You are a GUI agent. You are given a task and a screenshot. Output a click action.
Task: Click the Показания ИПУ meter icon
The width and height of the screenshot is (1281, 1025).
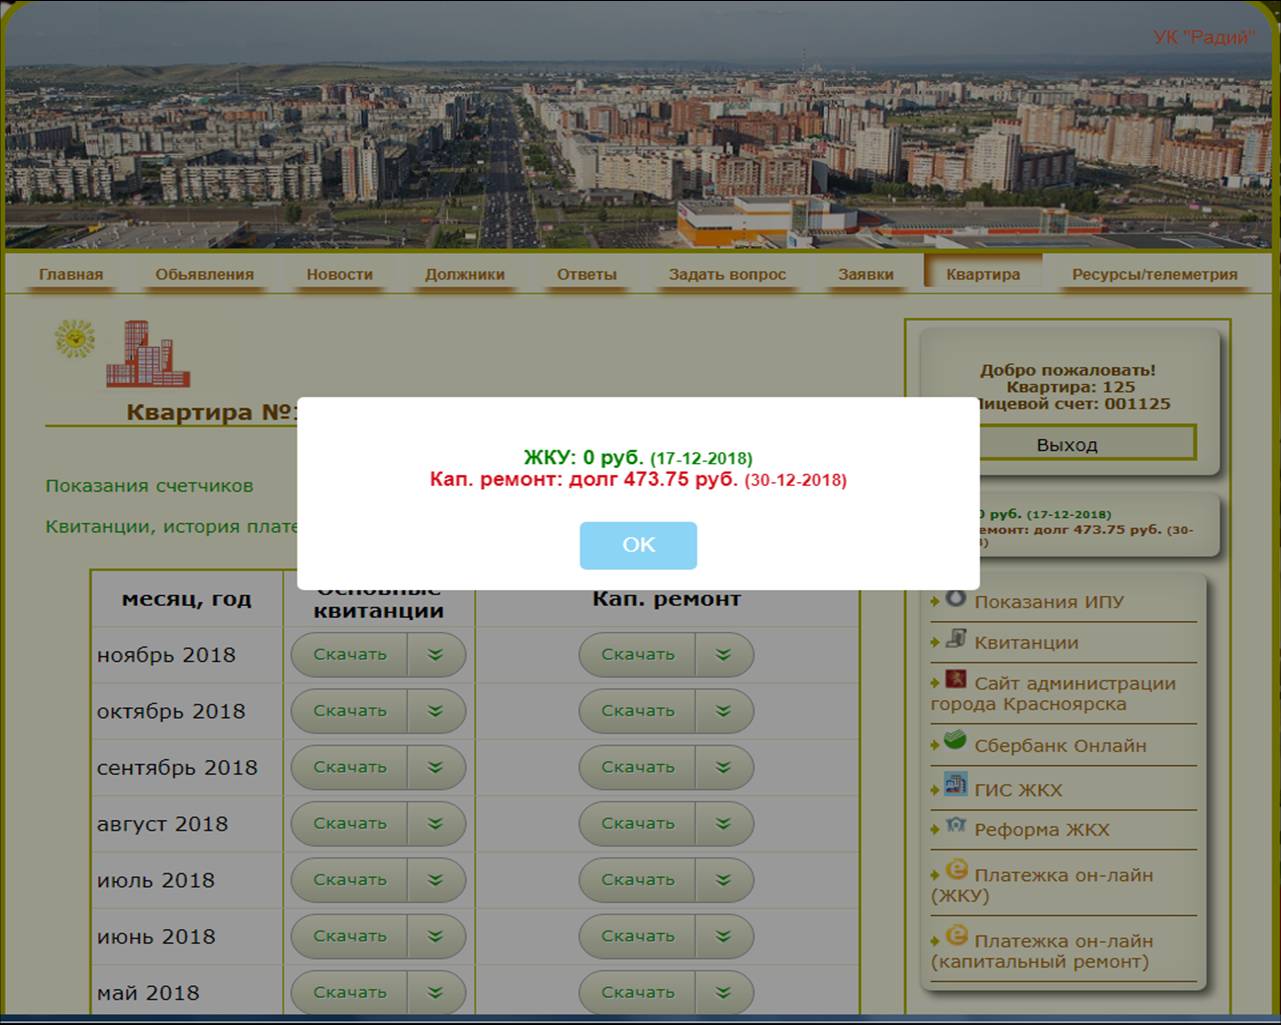[956, 598]
